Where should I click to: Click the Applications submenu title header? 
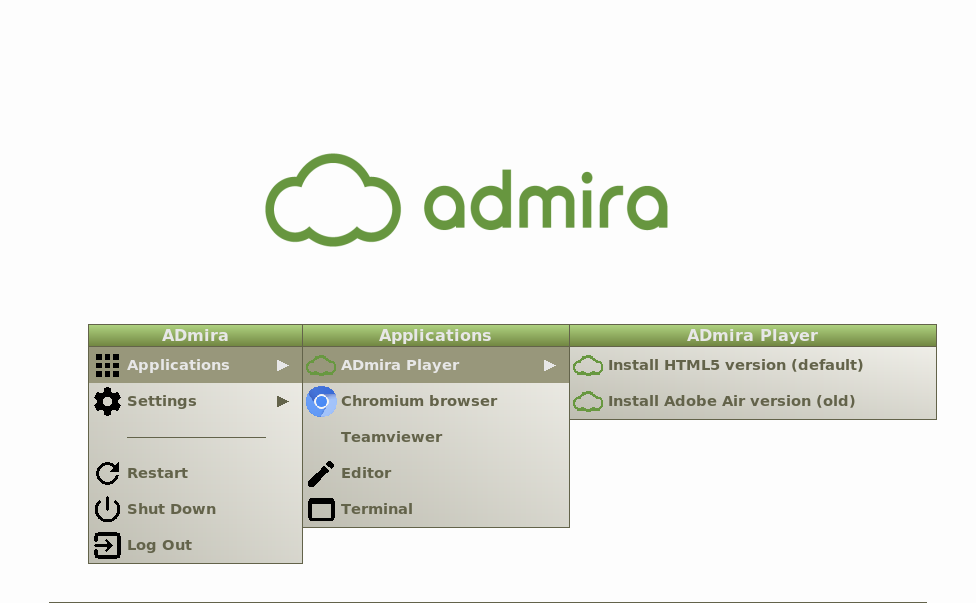pyautogui.click(x=436, y=335)
